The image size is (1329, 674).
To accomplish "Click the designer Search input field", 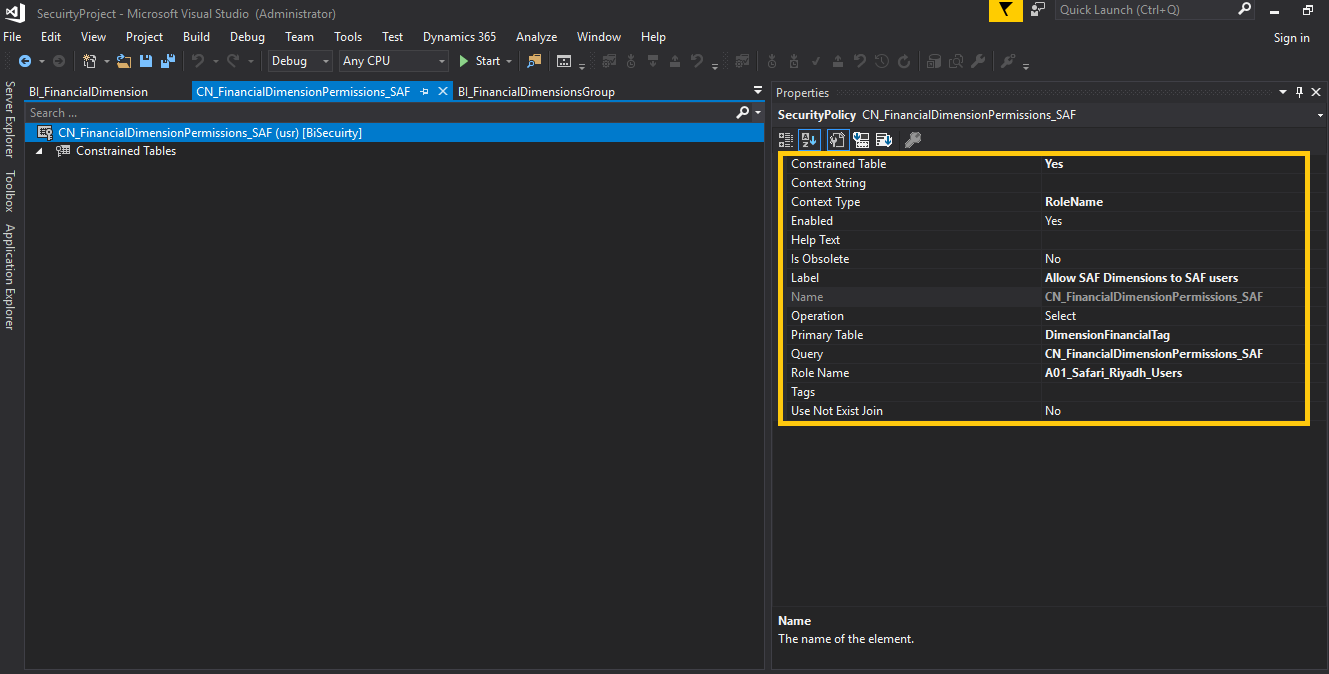I will 379,113.
